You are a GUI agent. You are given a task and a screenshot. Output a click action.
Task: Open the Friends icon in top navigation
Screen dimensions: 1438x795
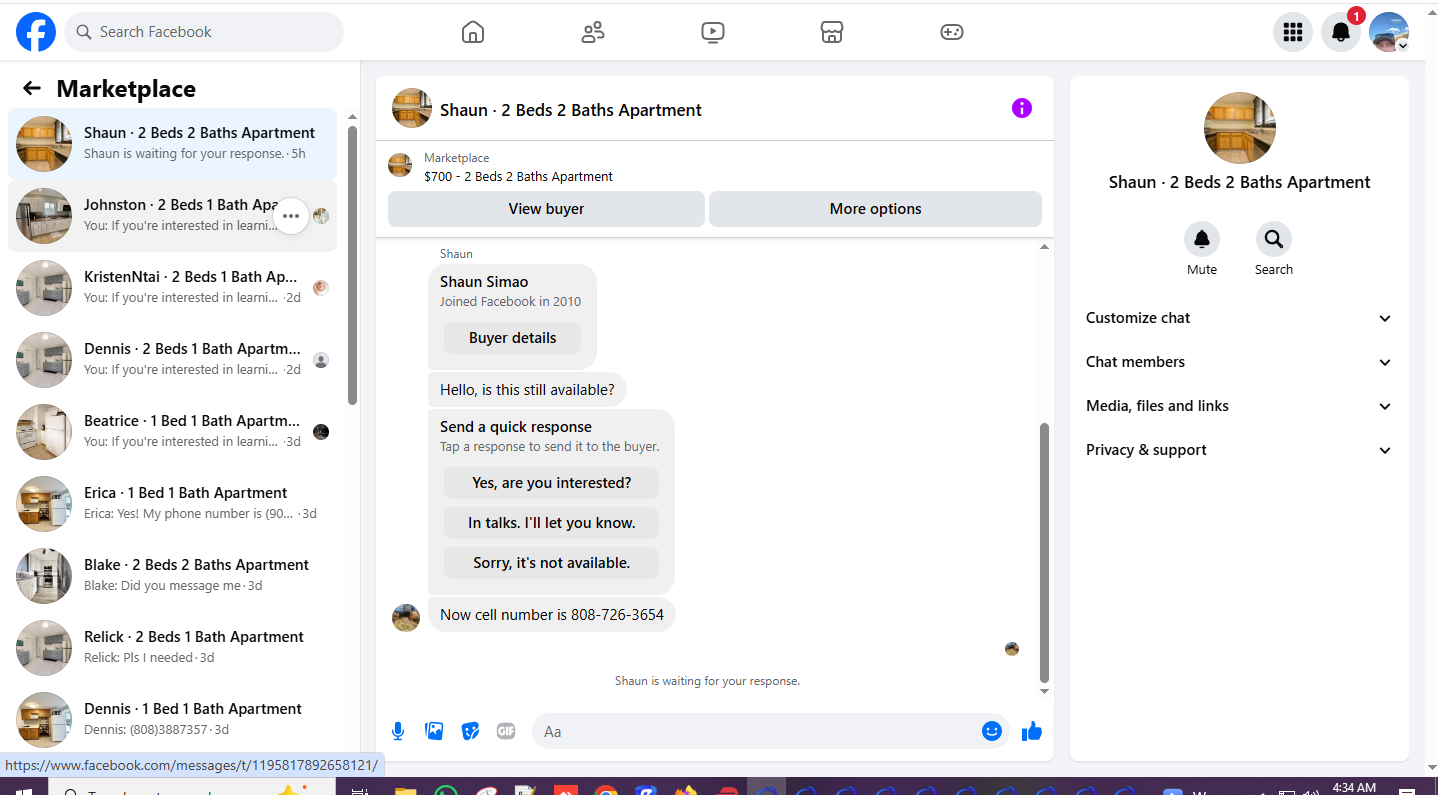[x=593, y=32]
